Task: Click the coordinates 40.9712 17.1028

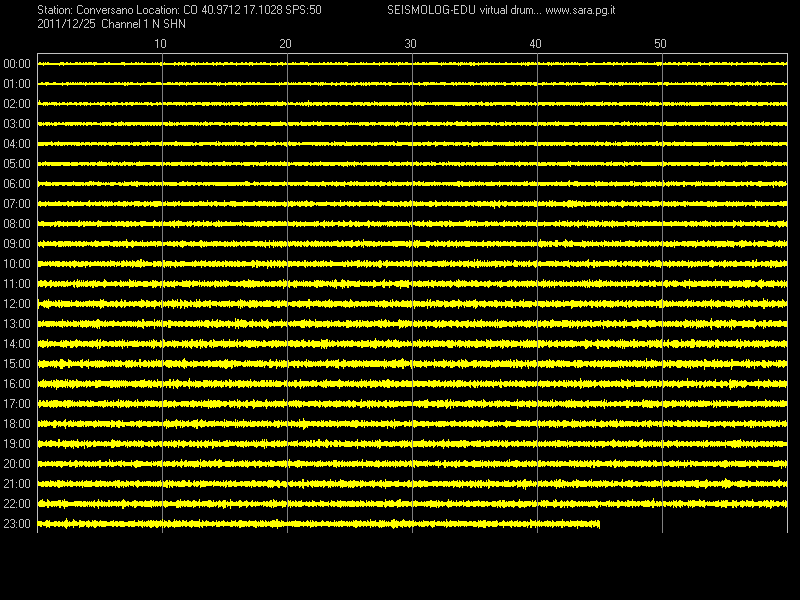Action: tap(242, 10)
